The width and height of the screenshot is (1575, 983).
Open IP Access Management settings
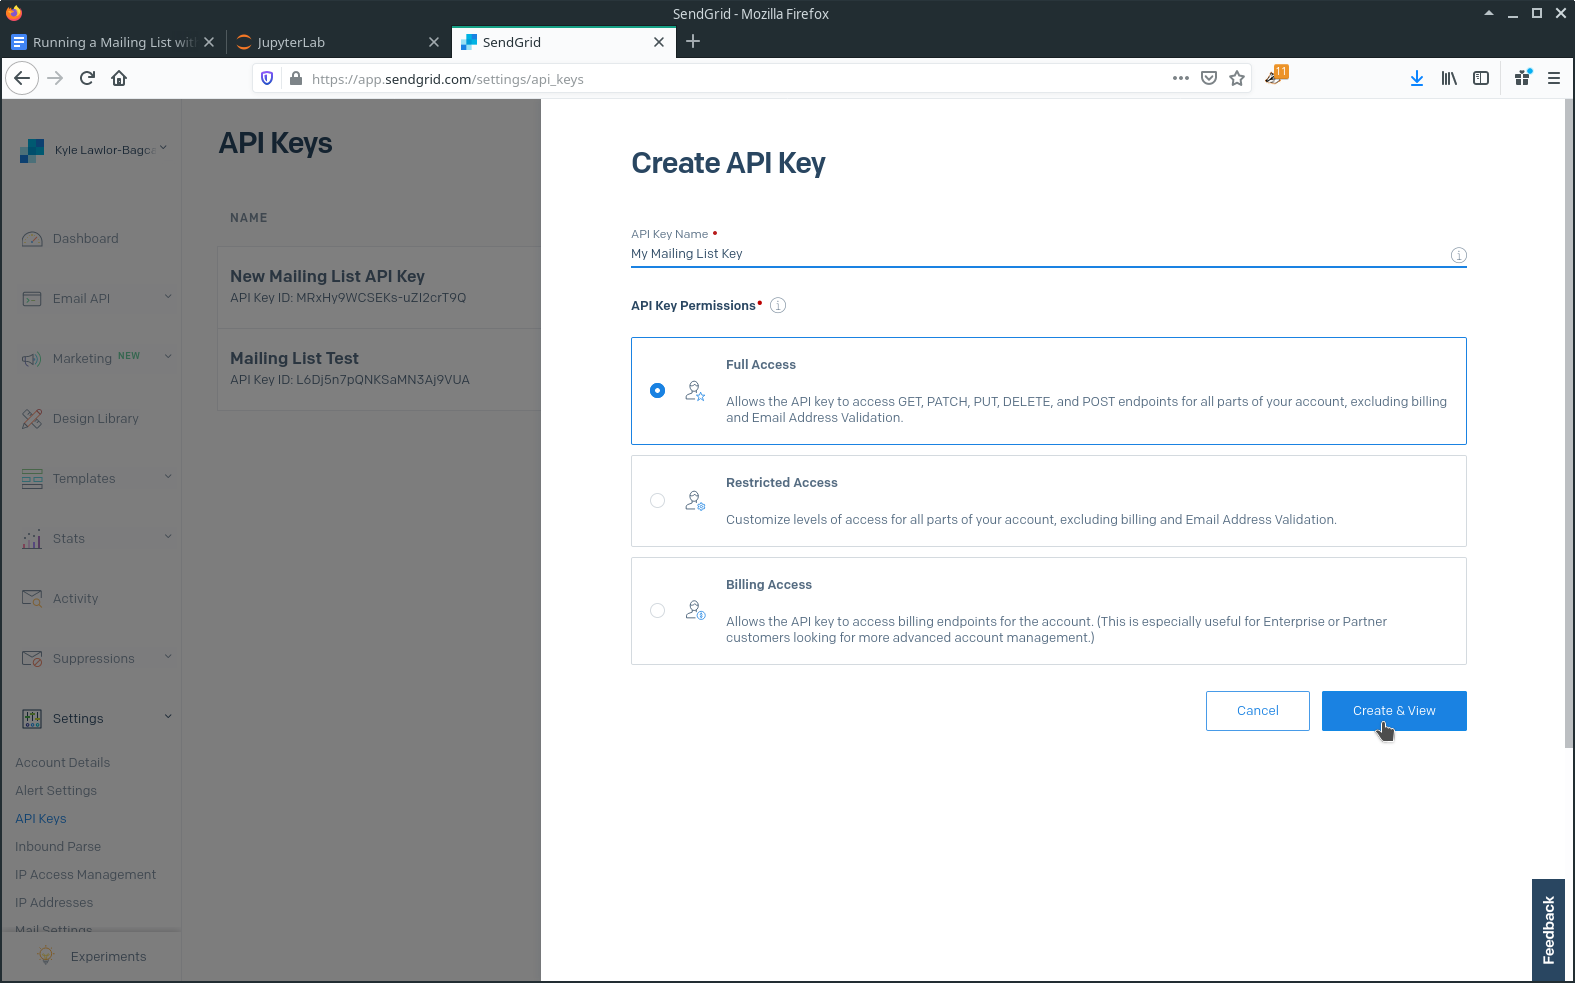[85, 875]
